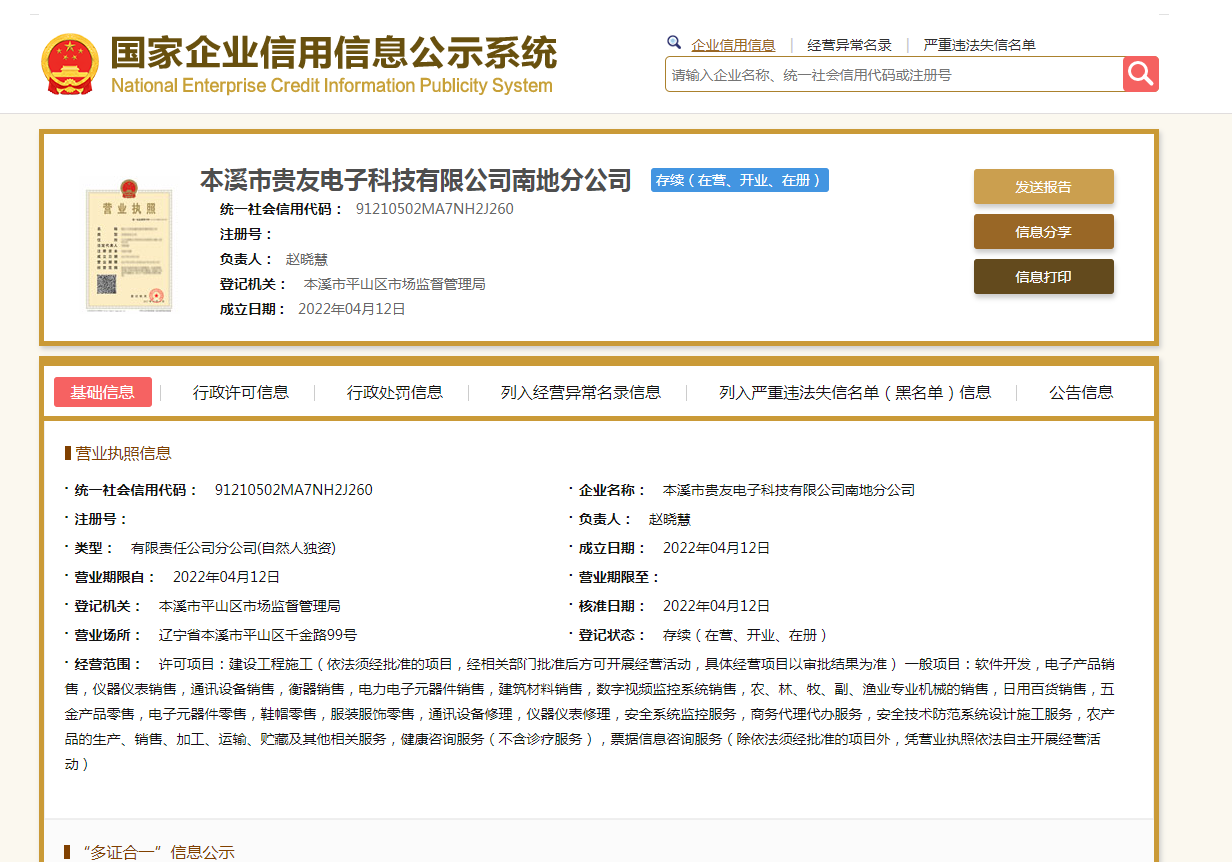Click the national emblem logo in header
Viewport: 1232px width, 862px height.
click(x=70, y=64)
